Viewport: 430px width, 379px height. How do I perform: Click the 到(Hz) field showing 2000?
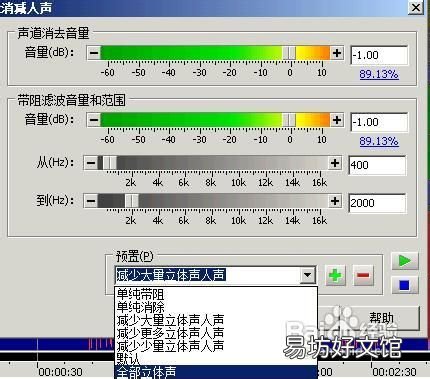pyautogui.click(x=377, y=203)
